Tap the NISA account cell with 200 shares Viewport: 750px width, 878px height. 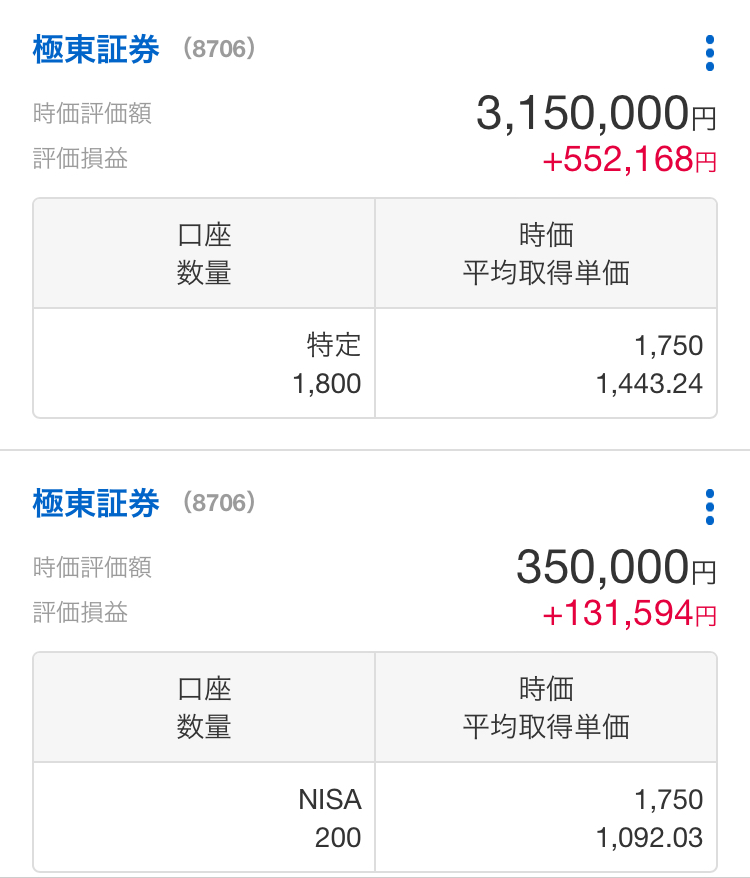click(x=204, y=817)
